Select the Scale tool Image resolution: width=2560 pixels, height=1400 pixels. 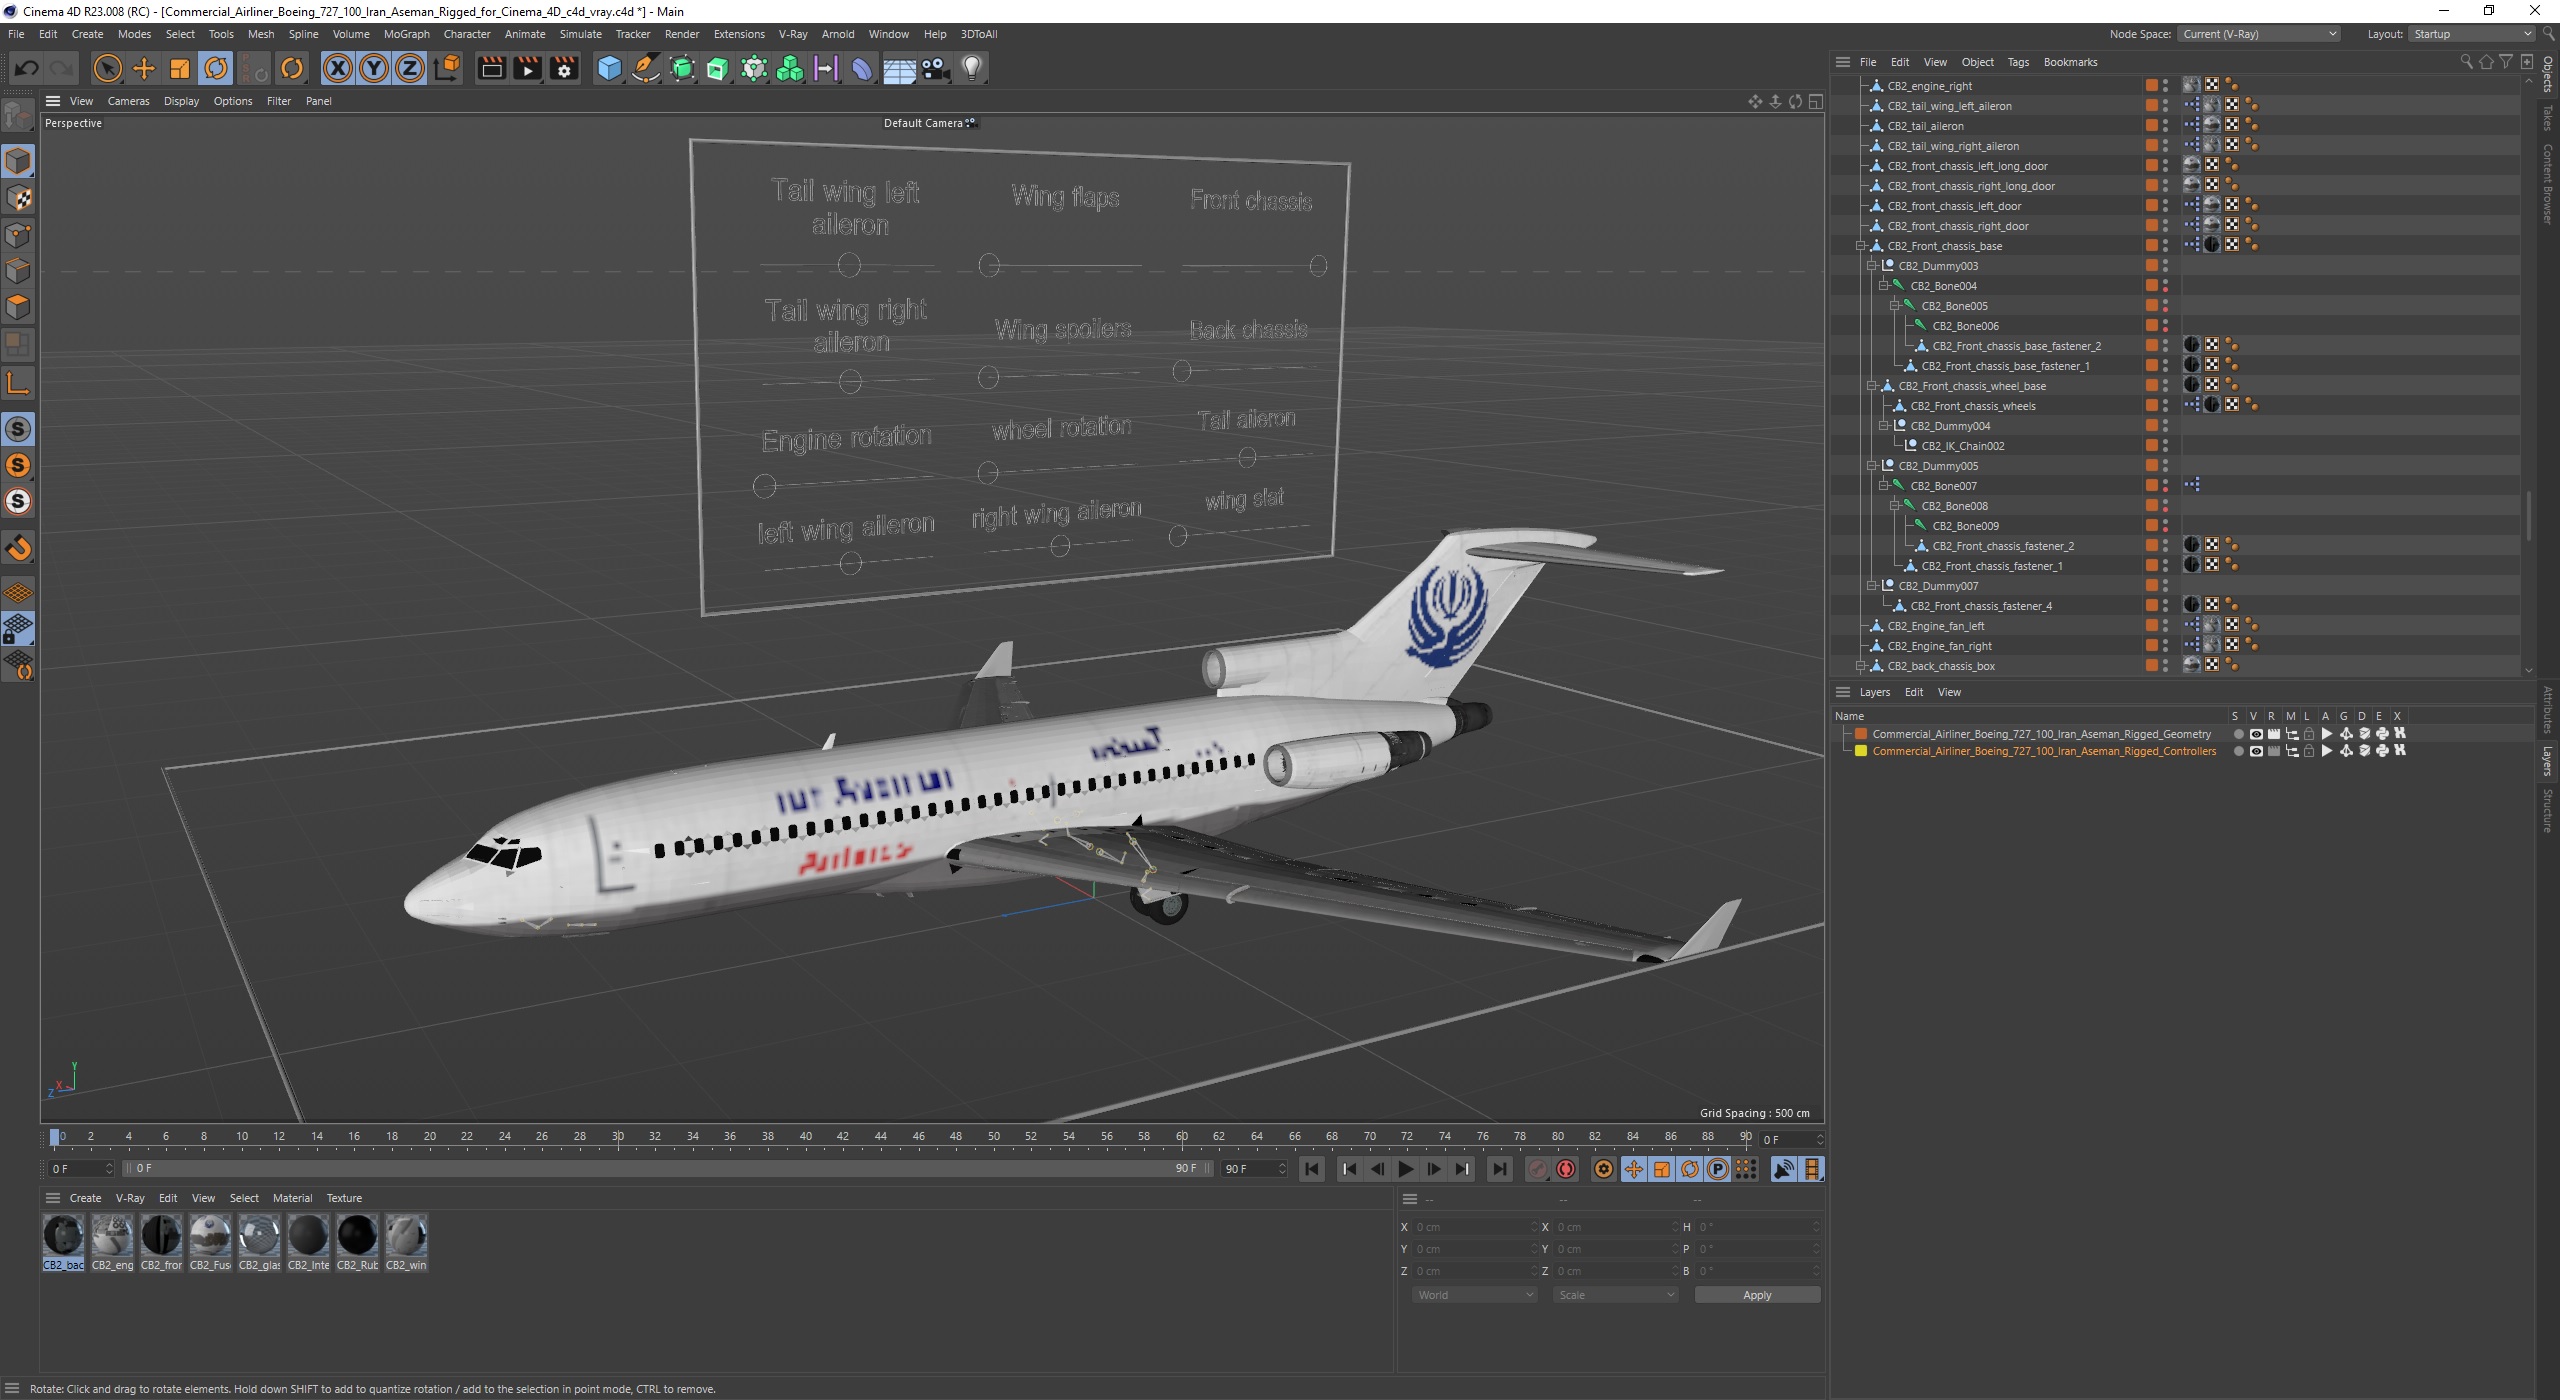coord(180,68)
